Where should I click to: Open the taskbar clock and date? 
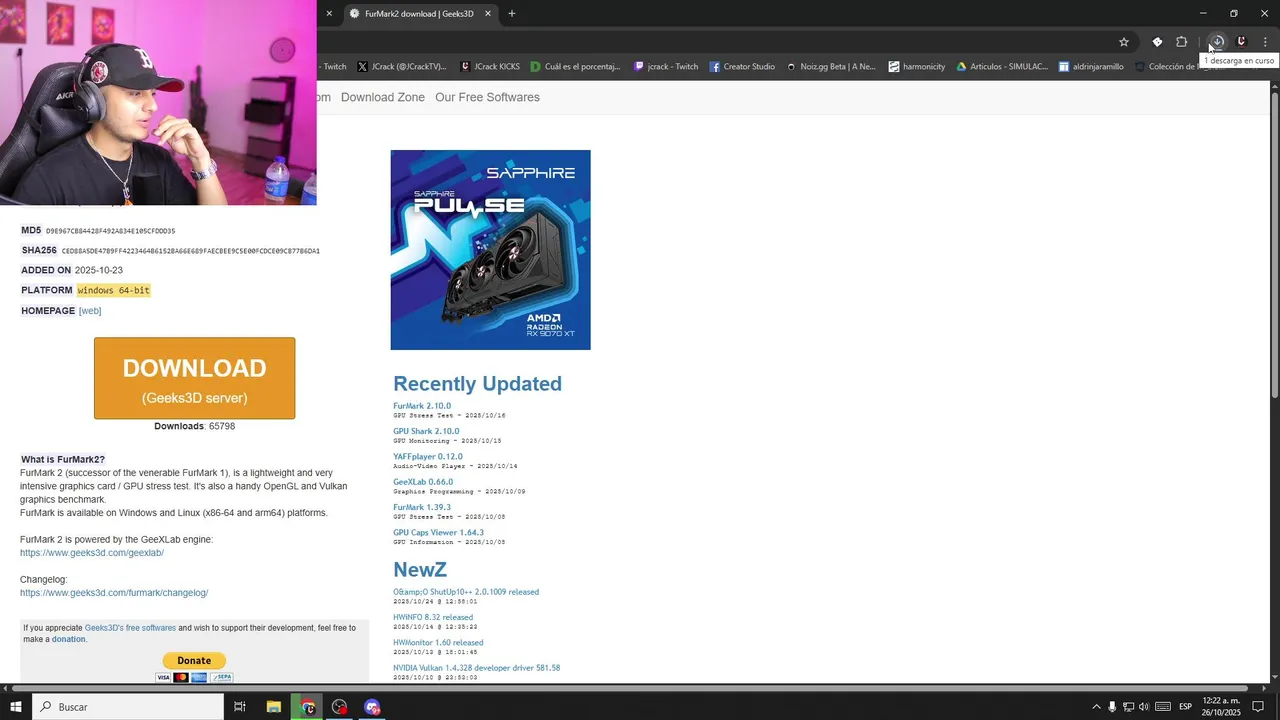[x=1221, y=707]
